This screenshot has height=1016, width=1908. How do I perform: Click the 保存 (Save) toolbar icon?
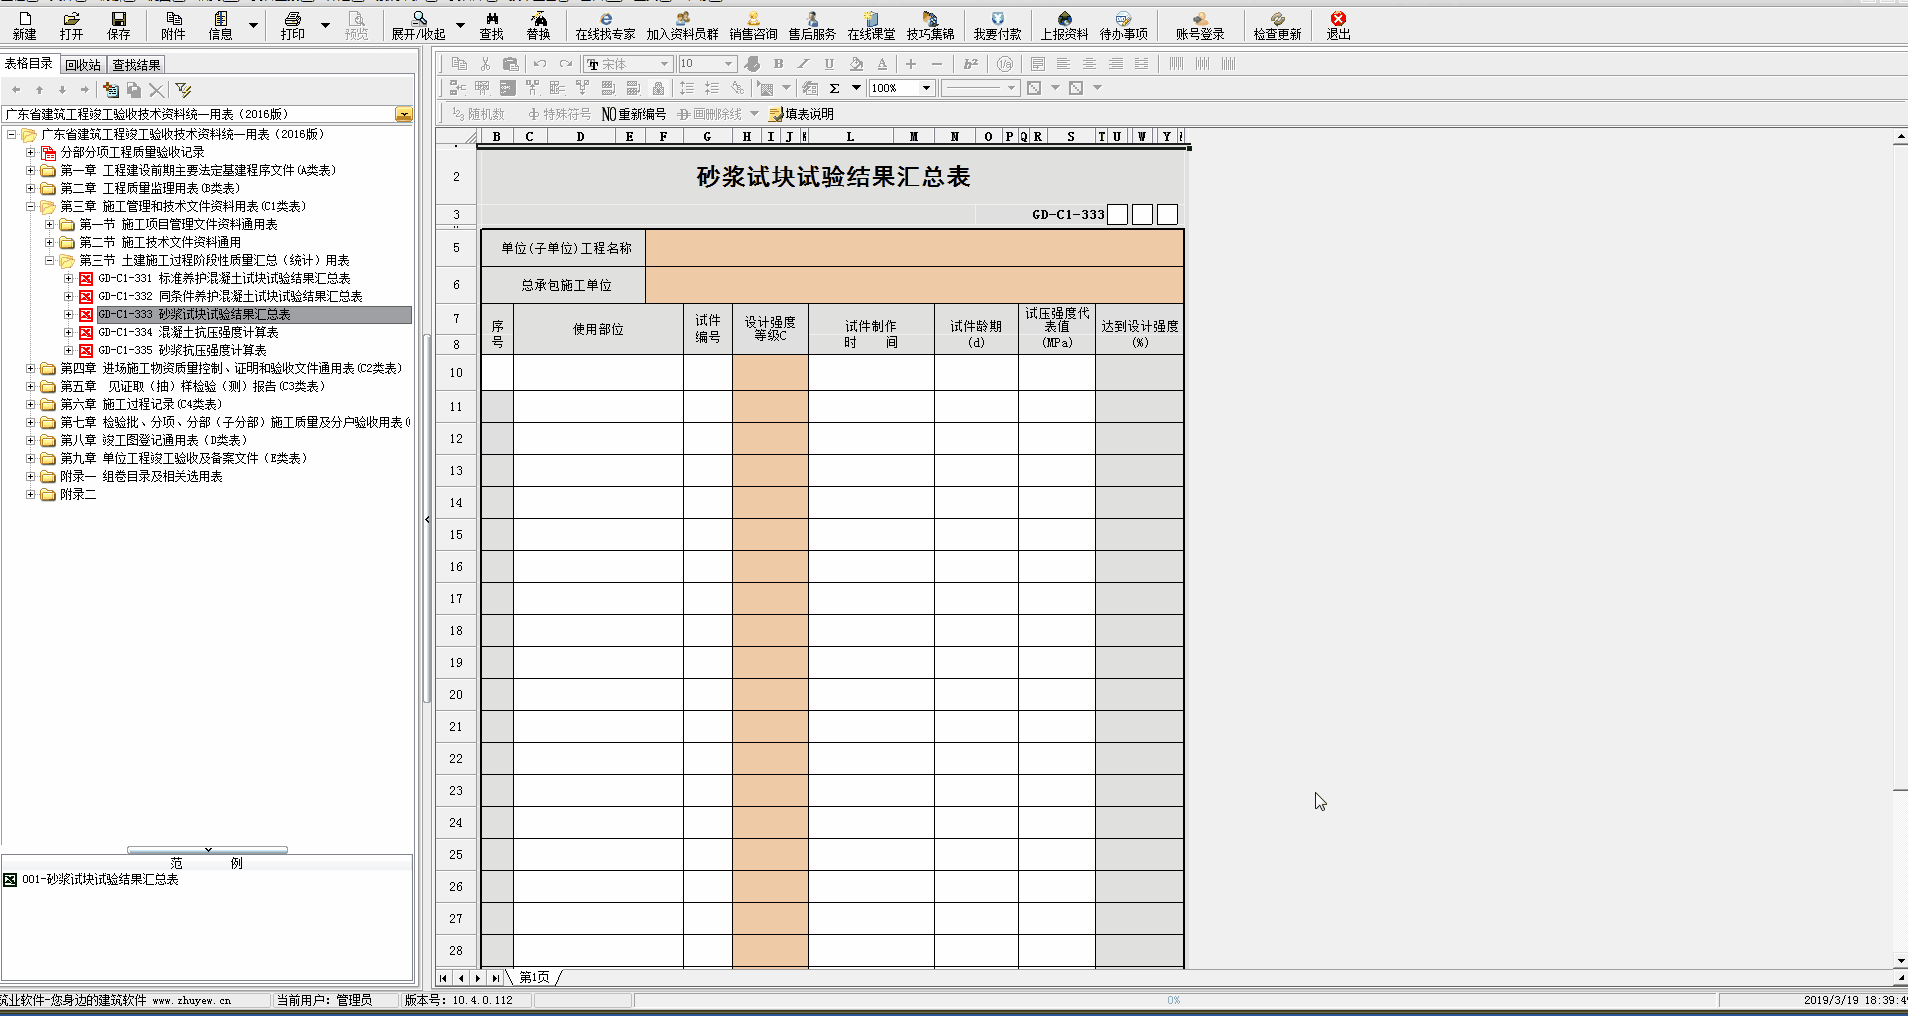click(x=118, y=25)
